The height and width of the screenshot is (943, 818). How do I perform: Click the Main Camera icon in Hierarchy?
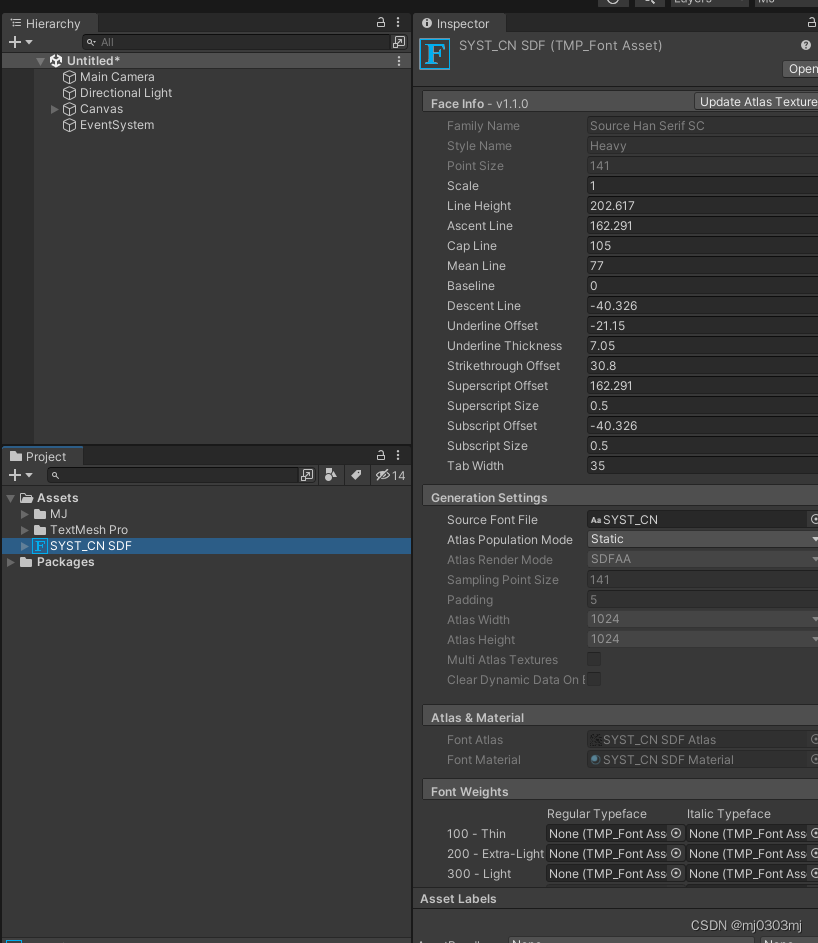pyautogui.click(x=68, y=76)
